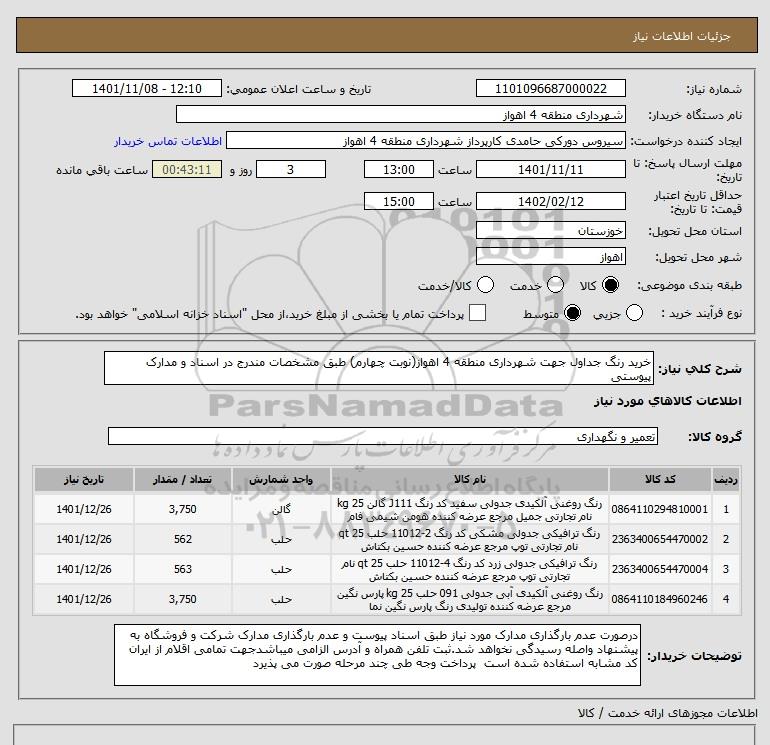Click the کد کالا column header

pyautogui.click(x=660, y=479)
